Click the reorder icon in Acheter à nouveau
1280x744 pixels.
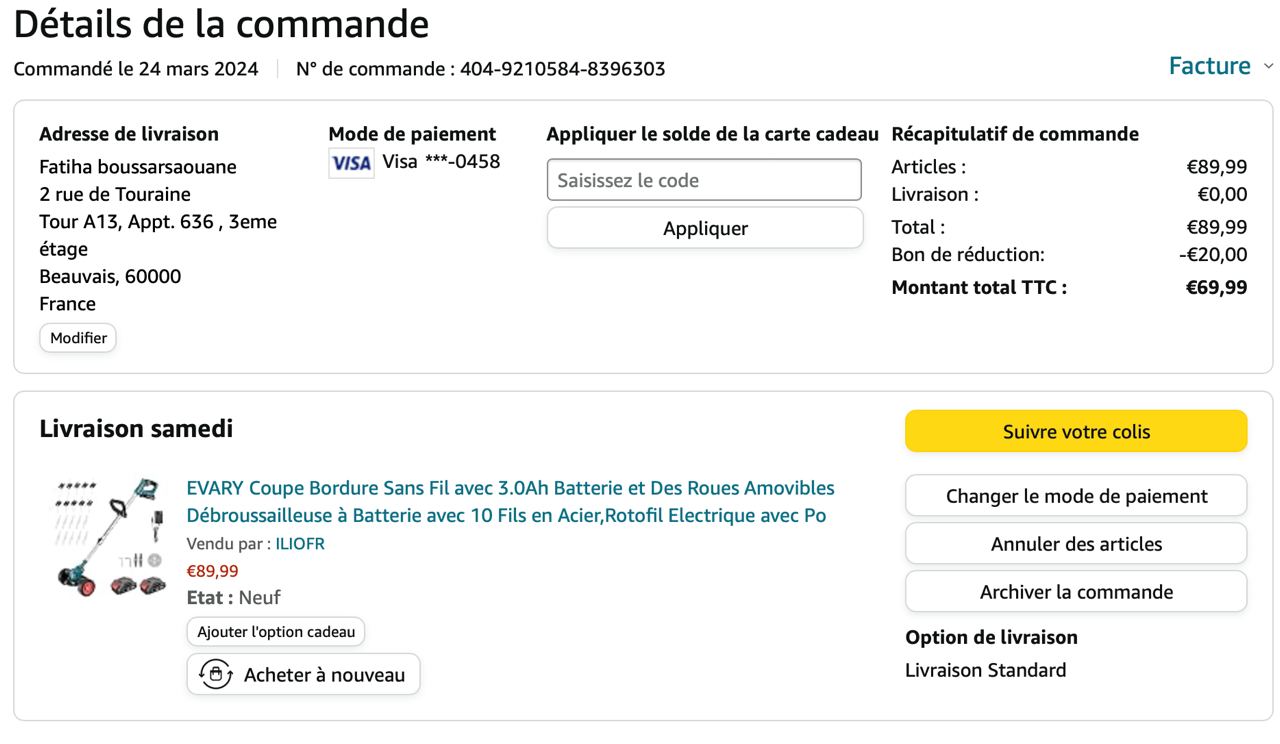pyautogui.click(x=216, y=674)
